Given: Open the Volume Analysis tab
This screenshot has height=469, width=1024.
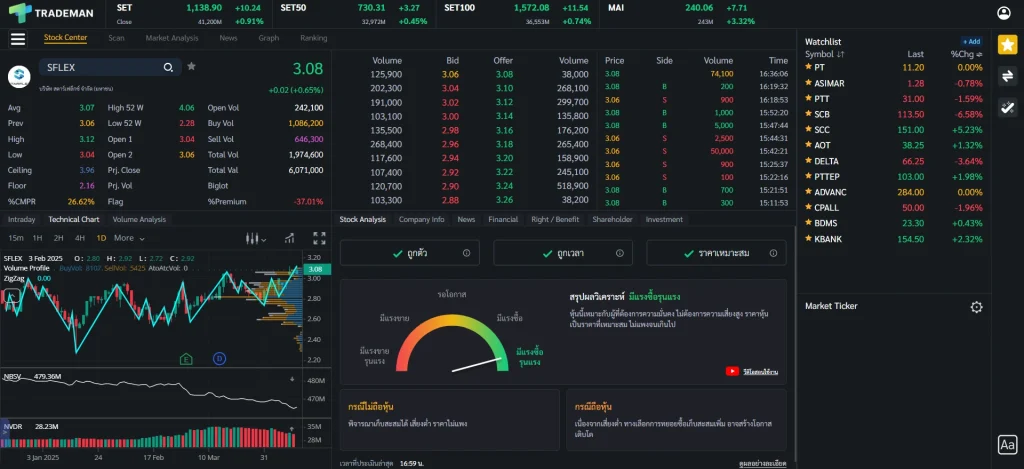Looking at the screenshot, I should coord(139,219).
